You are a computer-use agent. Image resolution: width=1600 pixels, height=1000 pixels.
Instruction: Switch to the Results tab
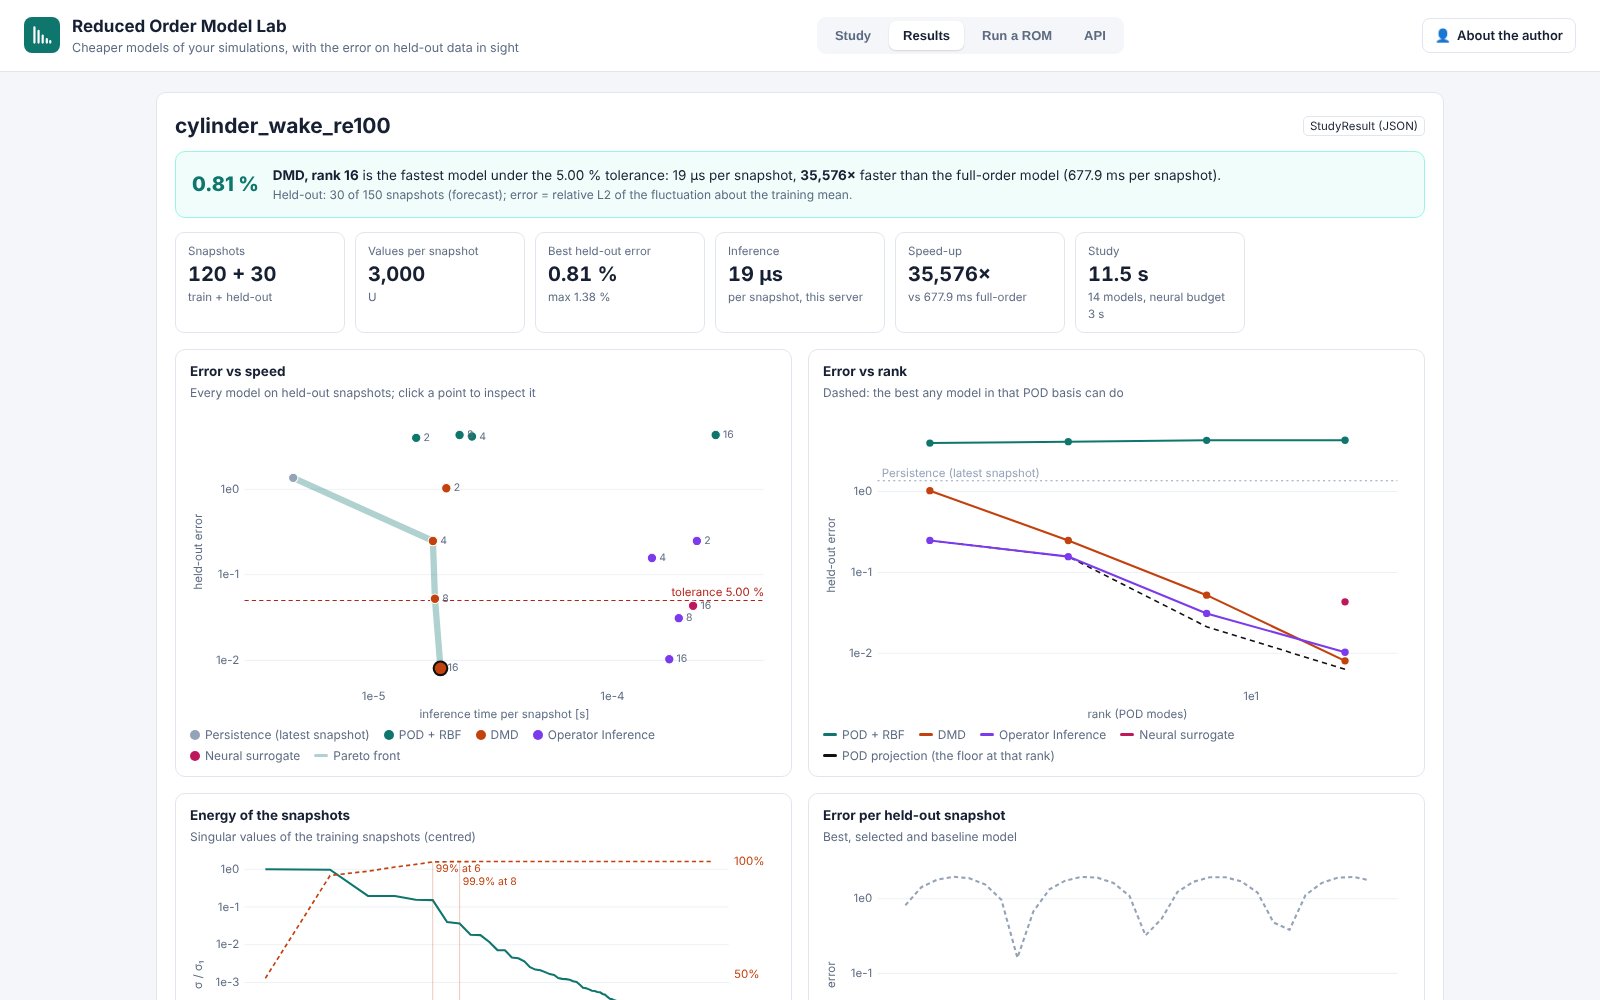pos(926,35)
